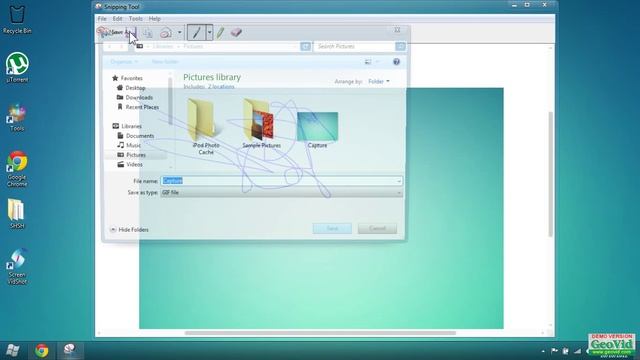Open the SHSH desktop folder

tap(17, 213)
